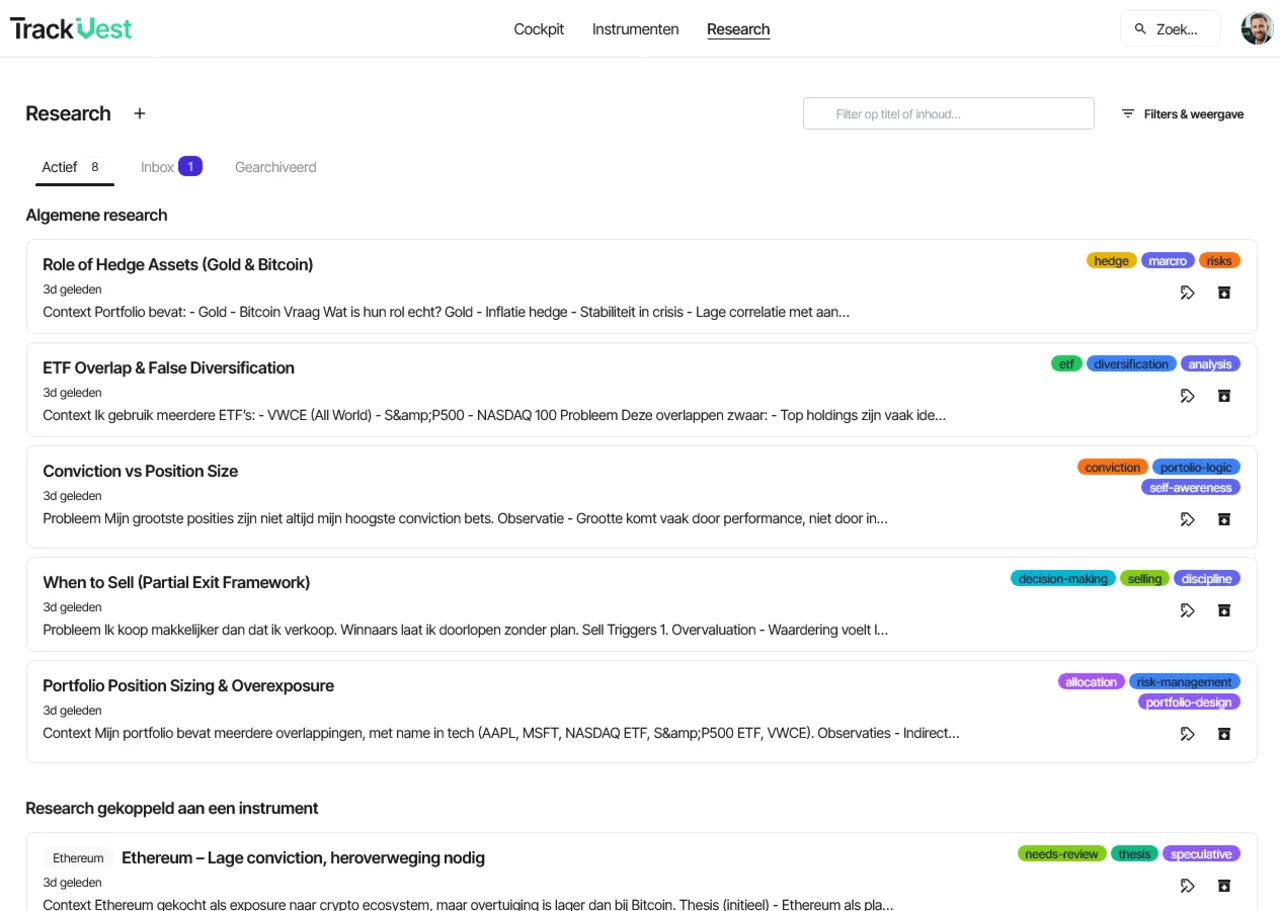Screen dimensions: 1280x911
Task: Switch to the Inbox tab
Action: point(171,167)
